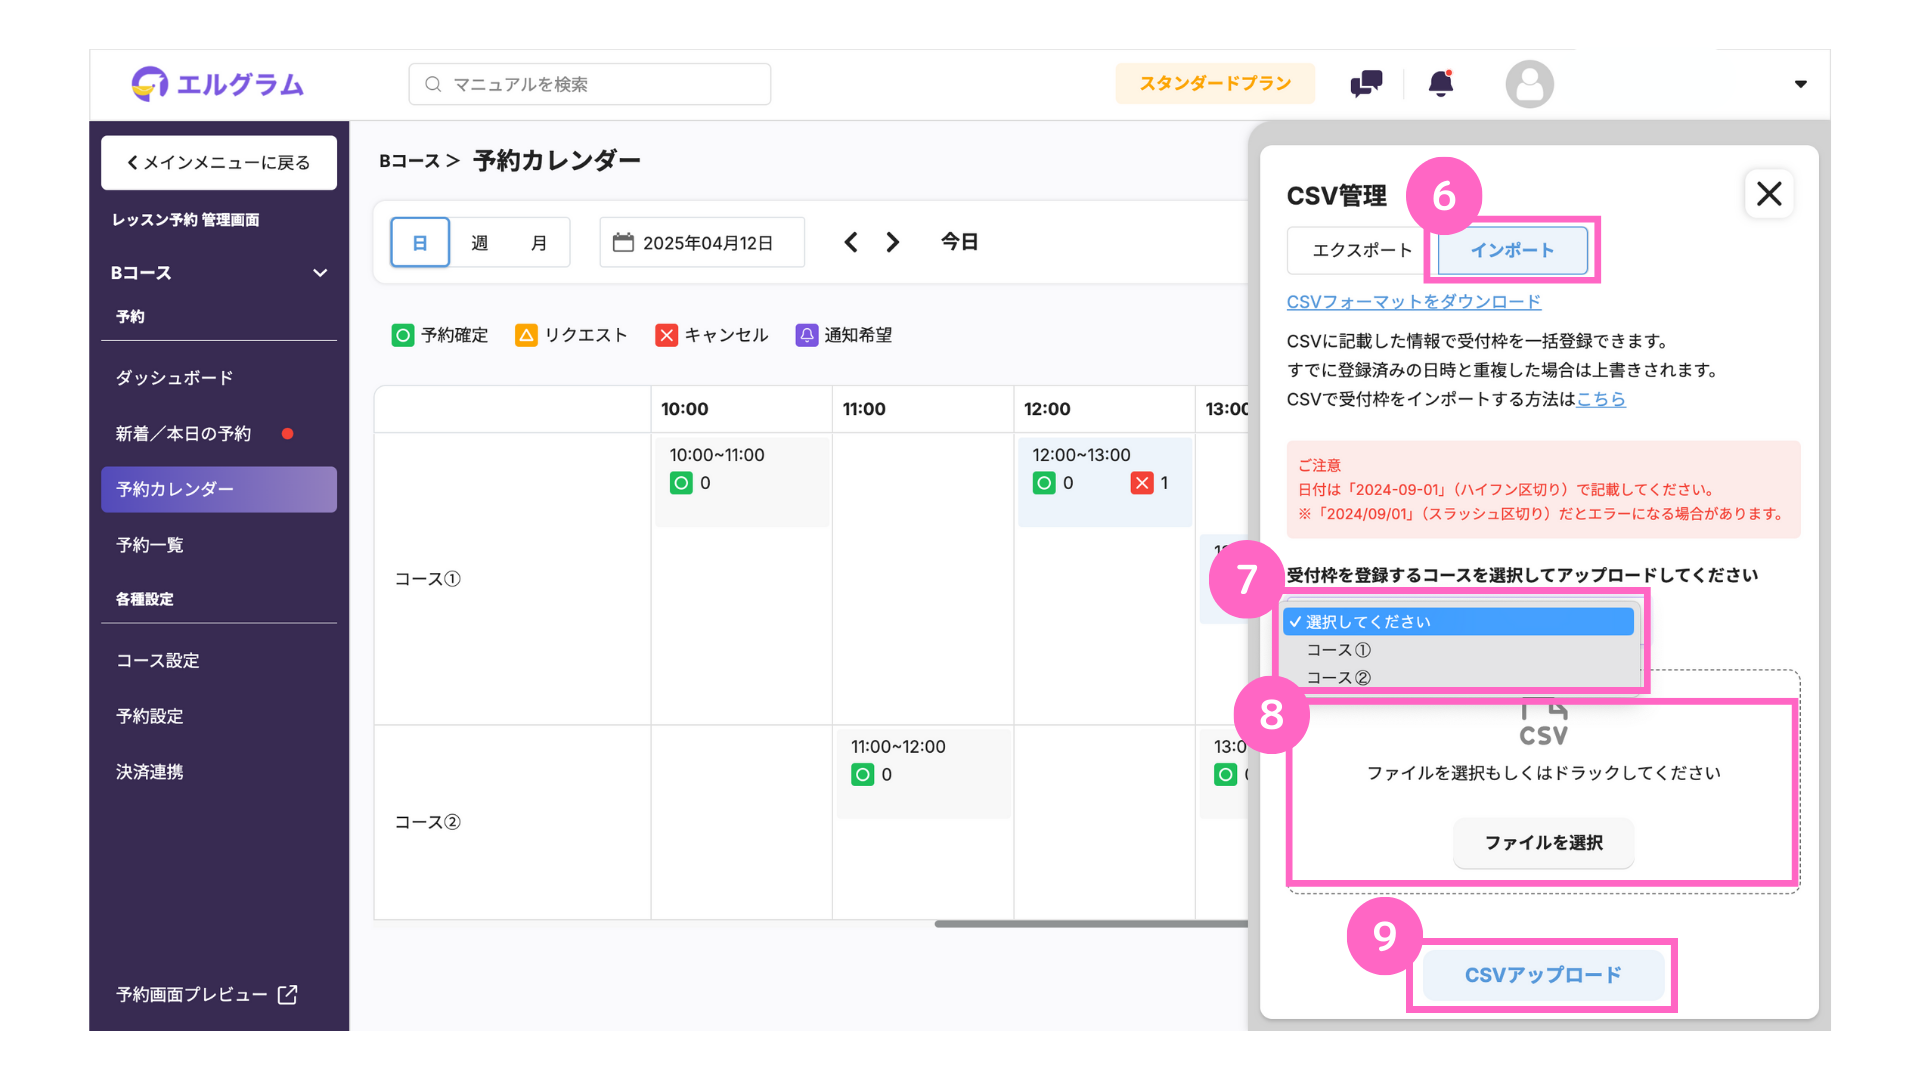The height and width of the screenshot is (1080, 1920).
Task: Click CSVフォーマットをダウンロード link
Action: click(x=1413, y=302)
